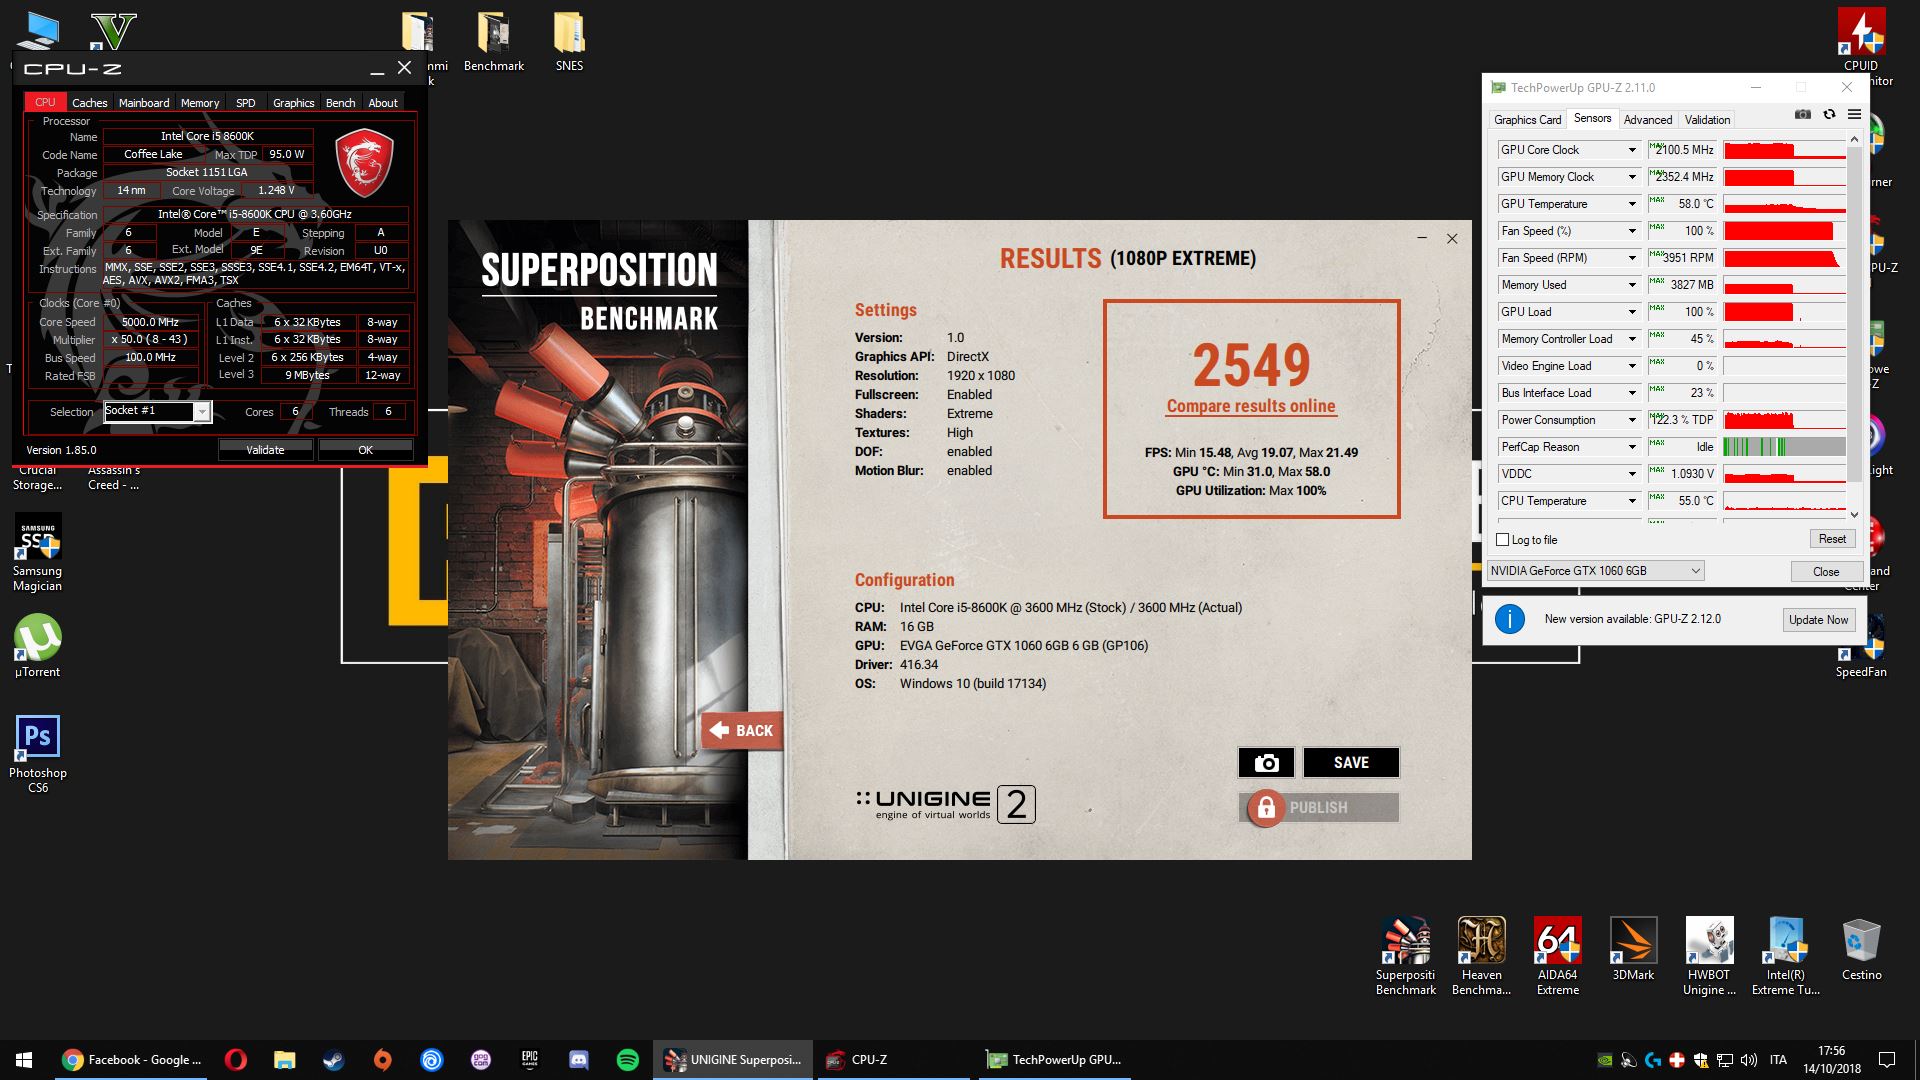Viewport: 1920px width, 1080px height.
Task: Click the PerfCap Reason colored graph bar
Action: coord(1784,447)
